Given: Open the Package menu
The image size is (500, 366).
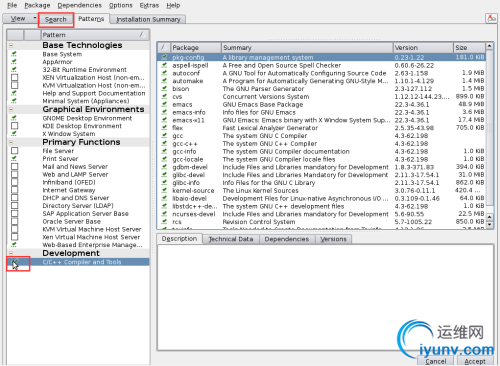Looking at the screenshot, I should [37, 5].
